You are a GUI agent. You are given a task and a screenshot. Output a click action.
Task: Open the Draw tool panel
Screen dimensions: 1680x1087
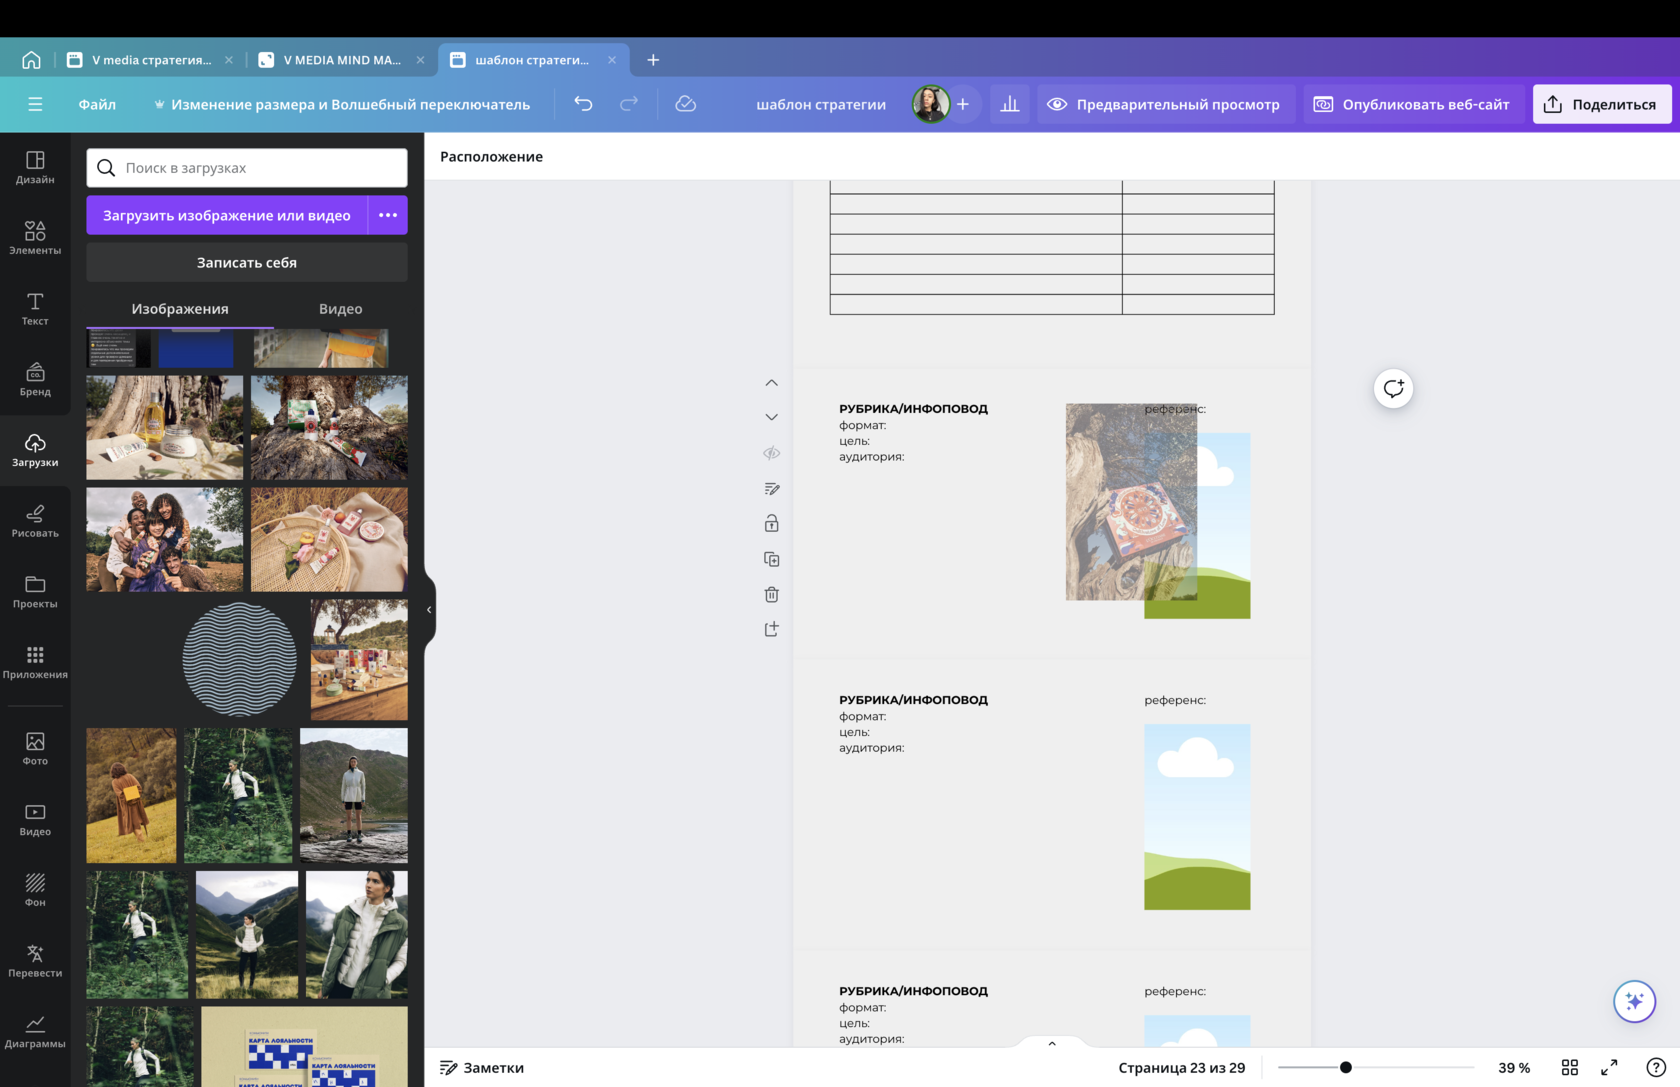point(35,520)
